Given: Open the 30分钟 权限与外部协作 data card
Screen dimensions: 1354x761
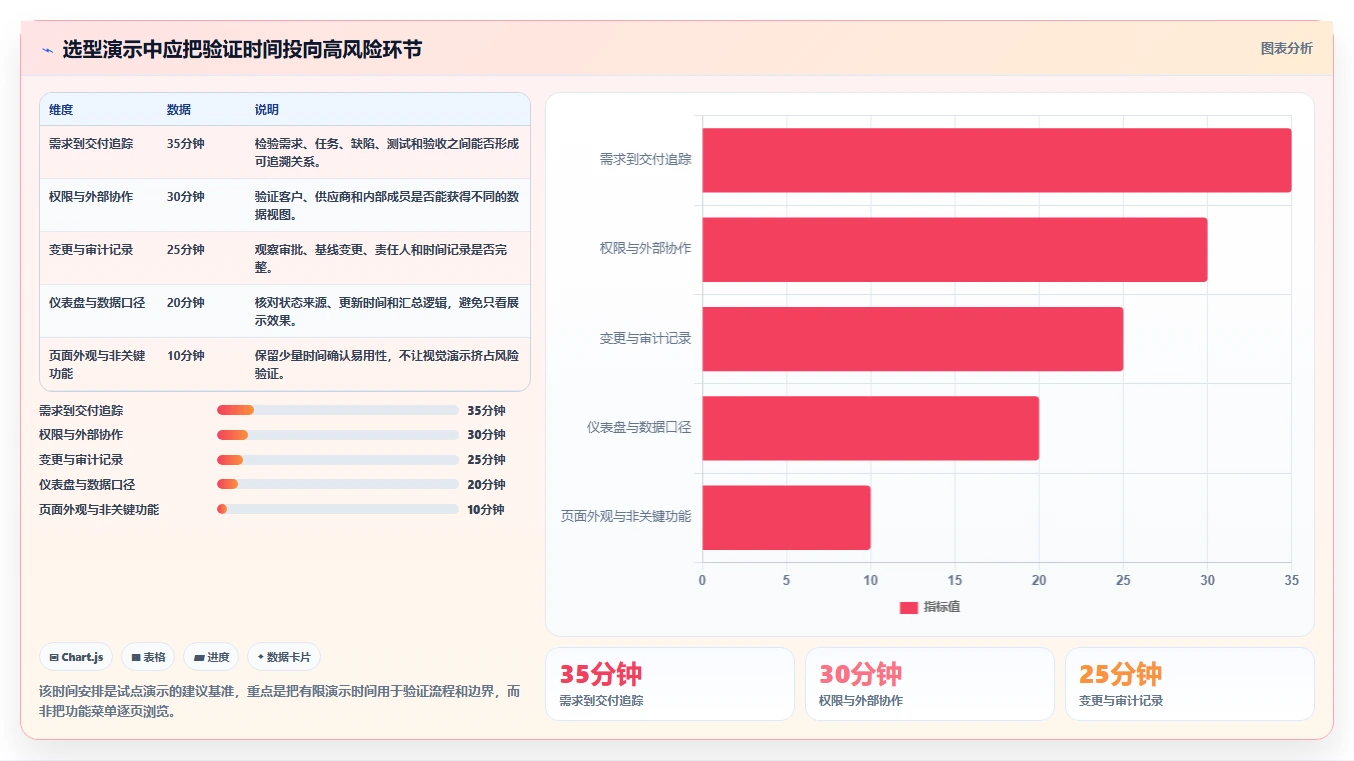Looking at the screenshot, I should [929, 684].
